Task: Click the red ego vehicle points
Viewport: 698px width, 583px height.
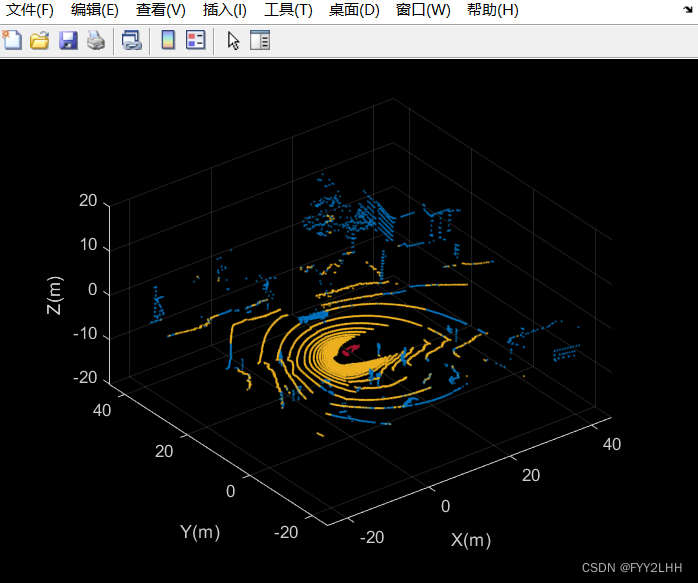Action: click(350, 350)
